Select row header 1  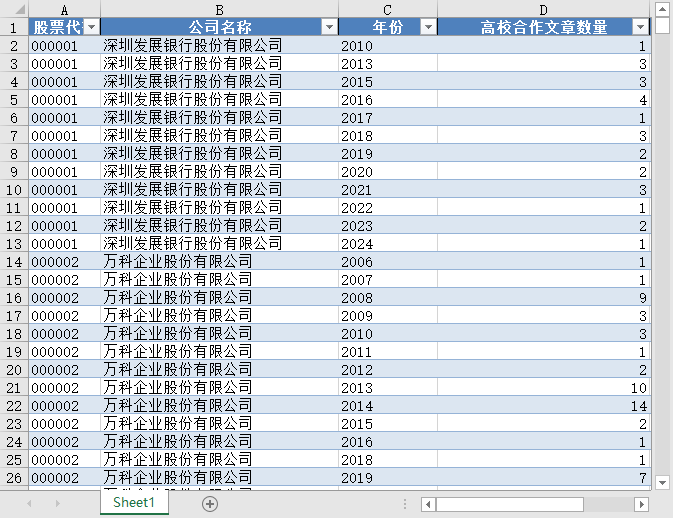tap(14, 27)
